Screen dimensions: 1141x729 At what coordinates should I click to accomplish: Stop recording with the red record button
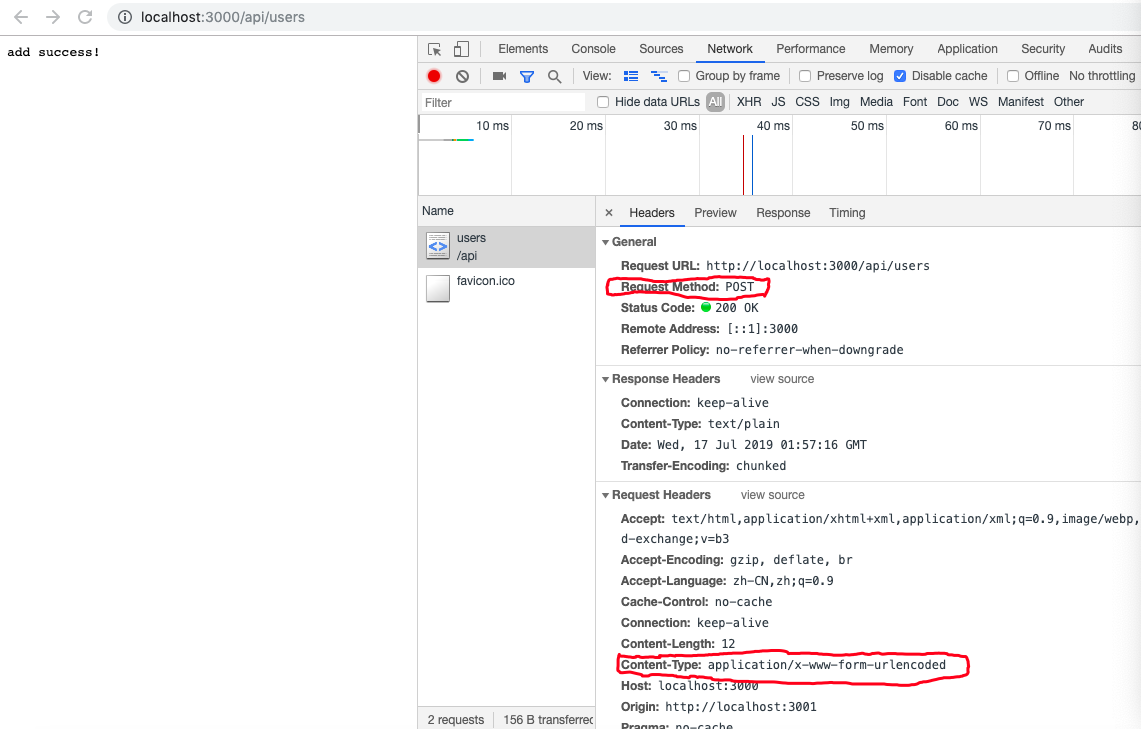tap(432, 75)
